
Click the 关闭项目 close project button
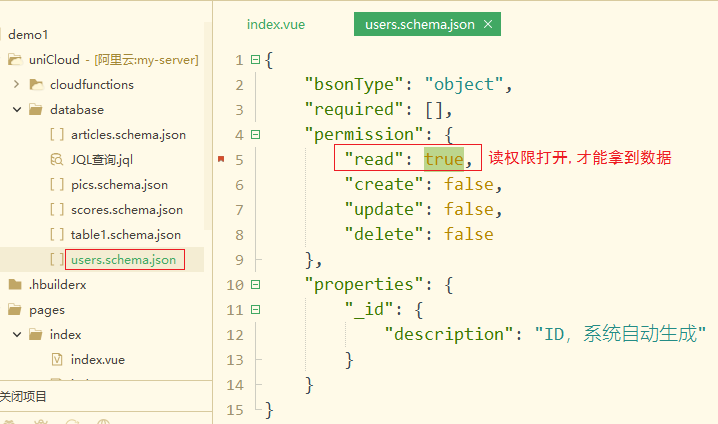point(23,396)
